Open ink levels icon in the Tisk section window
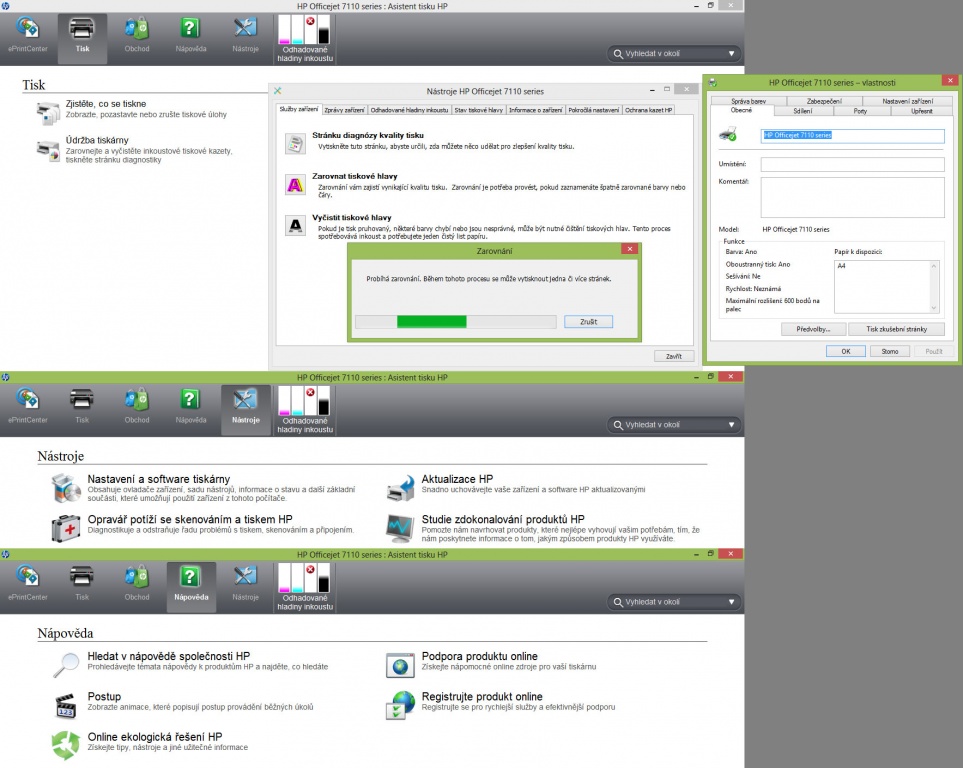Image resolution: width=963 pixels, height=768 pixels. pos(305,39)
